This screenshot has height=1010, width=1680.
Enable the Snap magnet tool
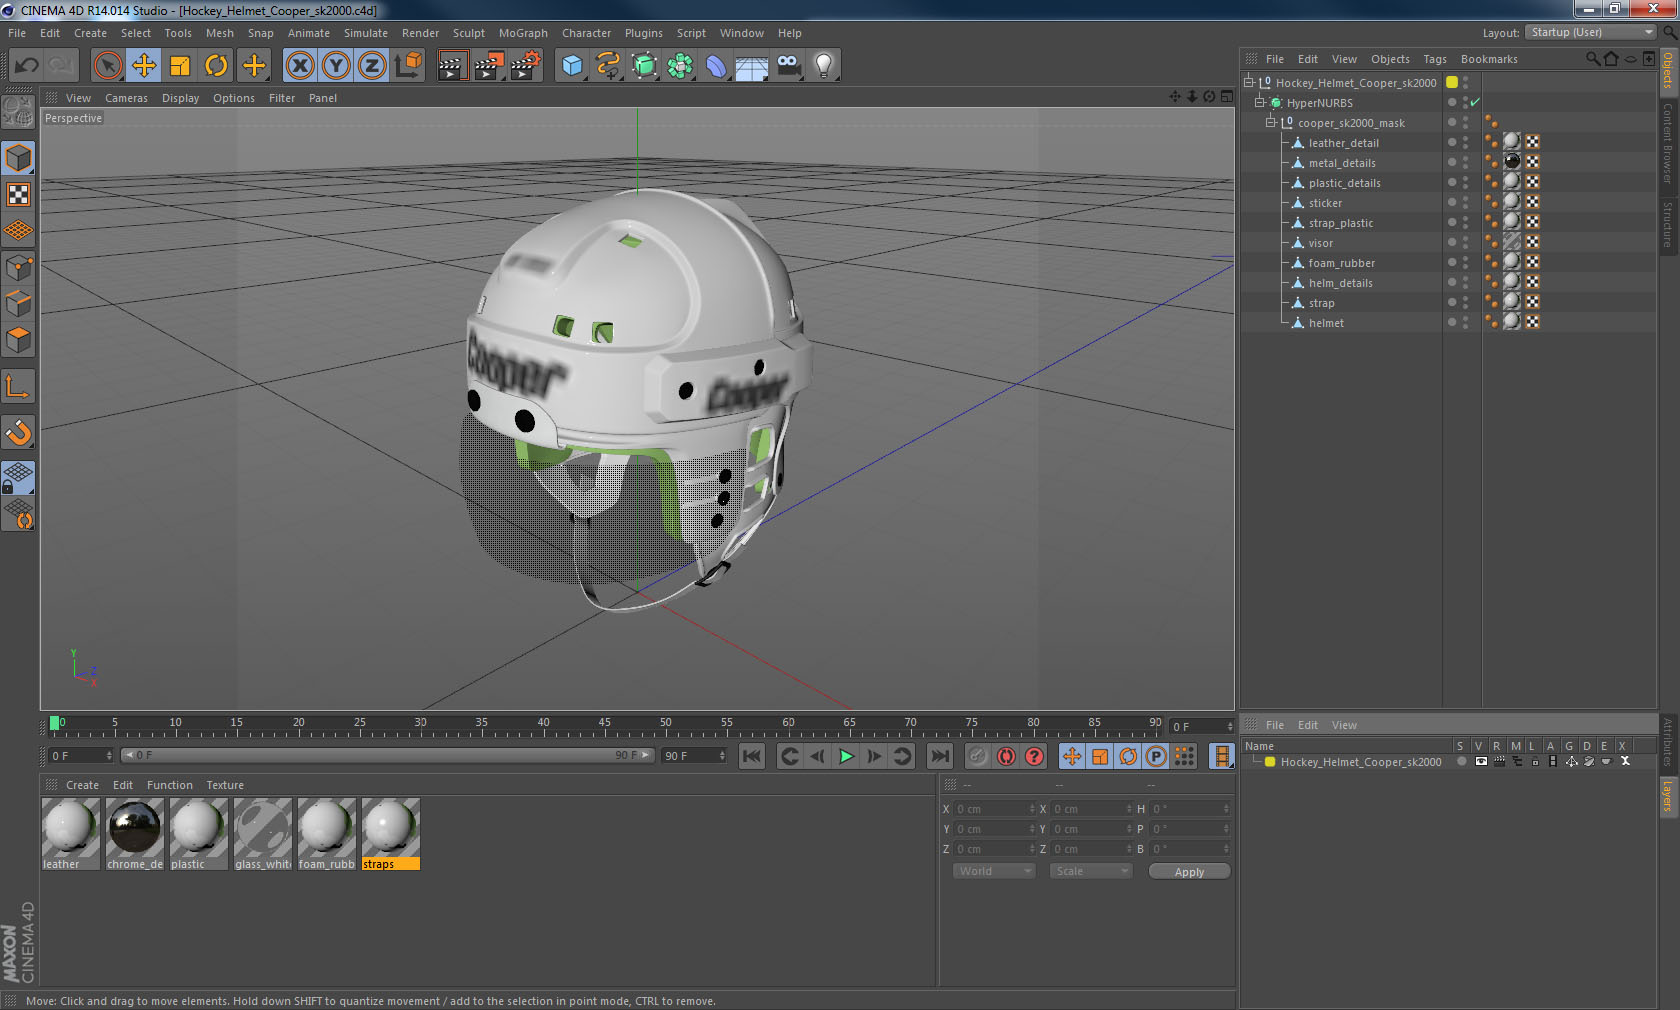coord(19,432)
